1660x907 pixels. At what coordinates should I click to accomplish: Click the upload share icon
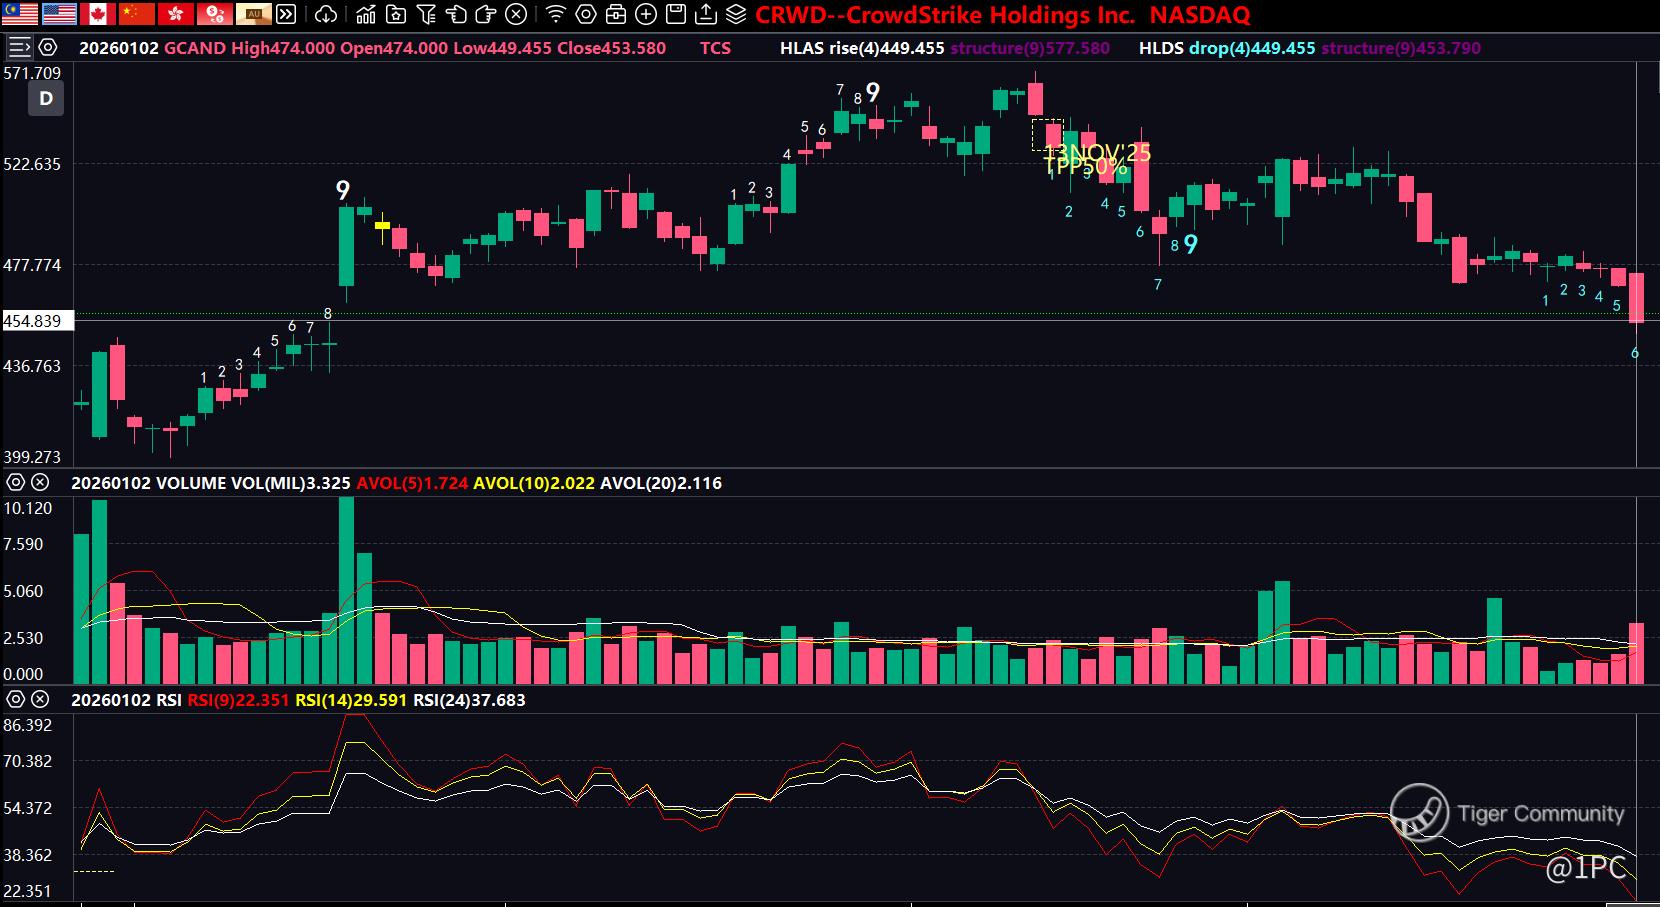706,14
